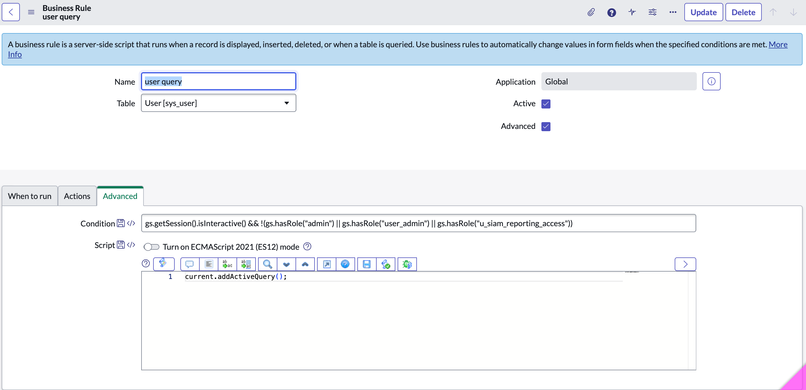
Task: Click comment bubble icon in script toolbar
Action: (x=190, y=264)
